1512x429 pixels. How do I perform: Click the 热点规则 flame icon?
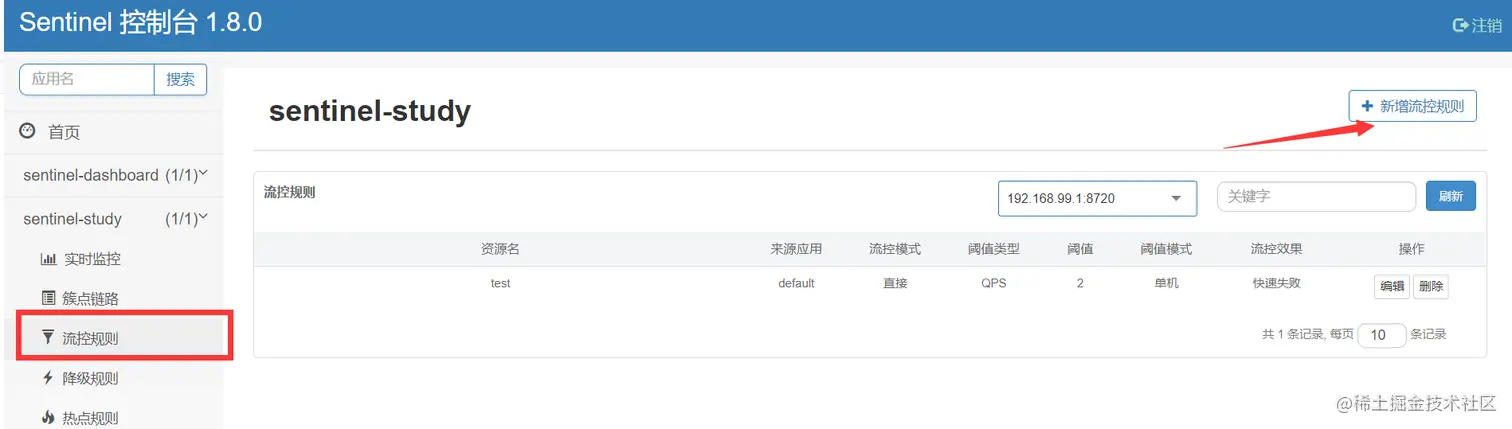(48, 418)
